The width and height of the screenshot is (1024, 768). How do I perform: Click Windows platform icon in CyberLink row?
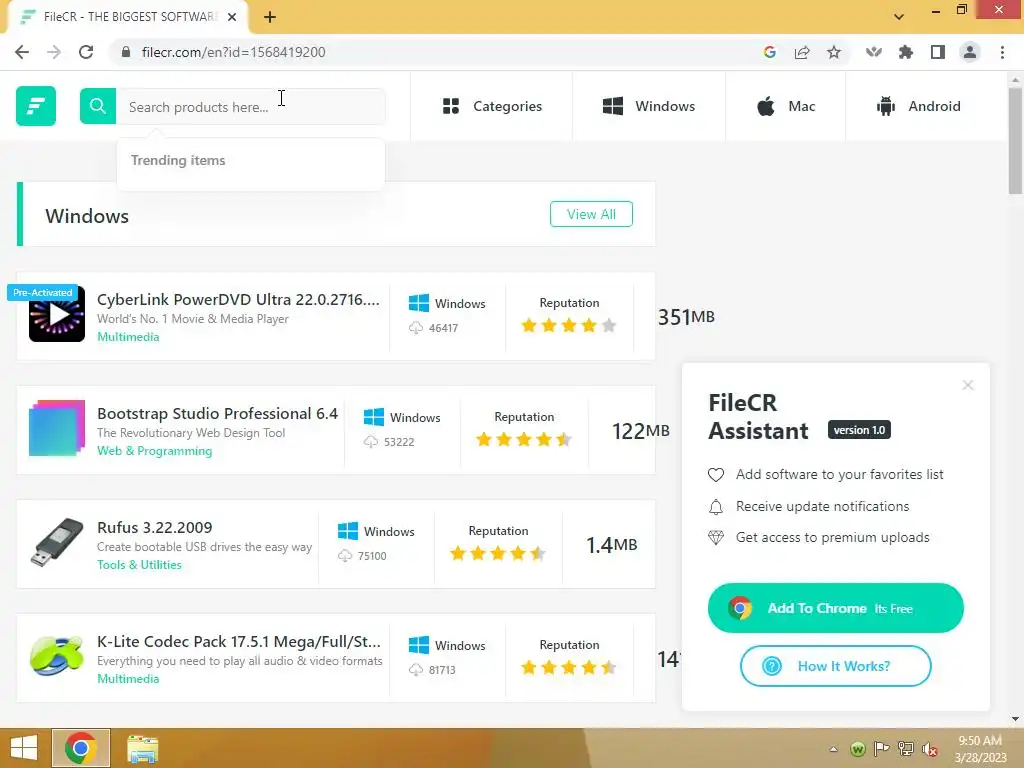(x=419, y=303)
